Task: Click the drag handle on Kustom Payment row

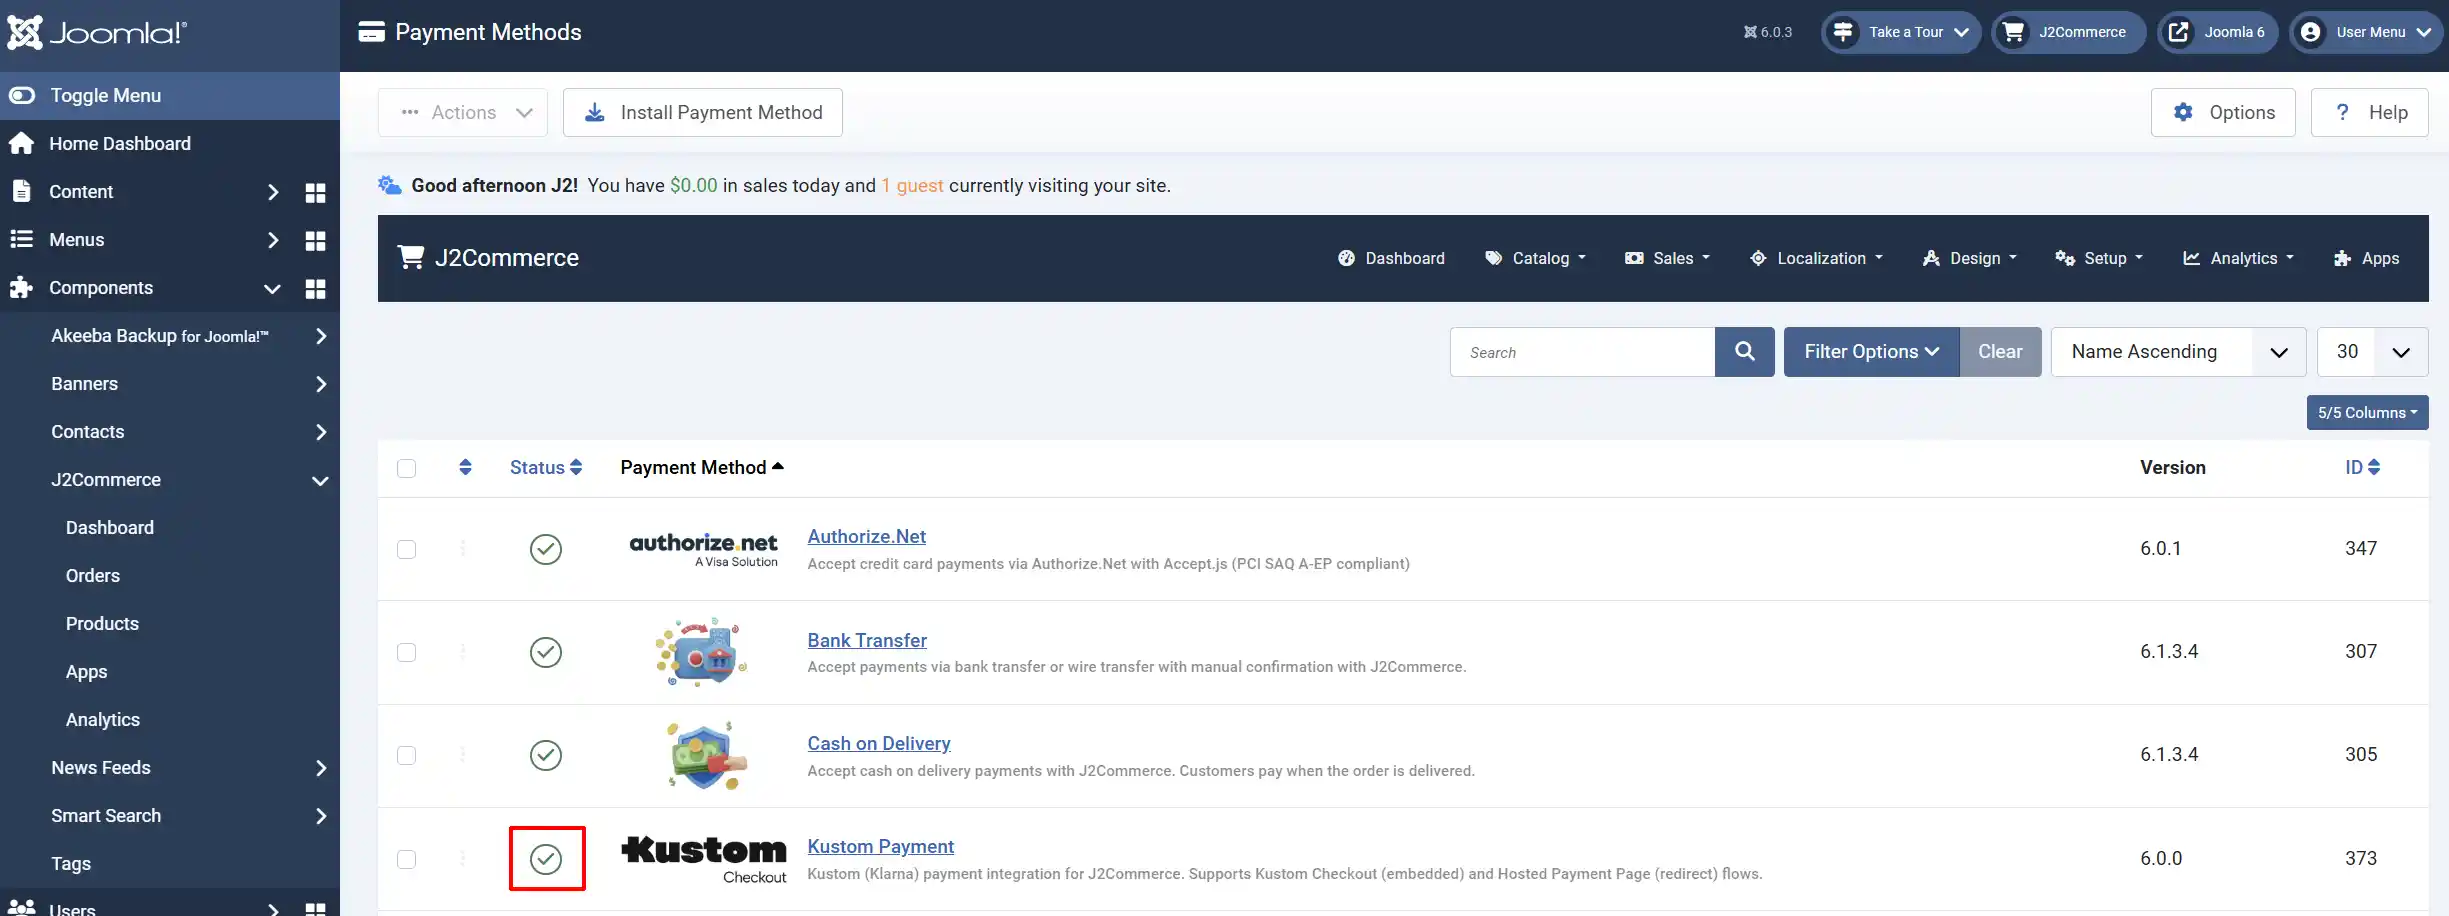Action: (x=463, y=858)
